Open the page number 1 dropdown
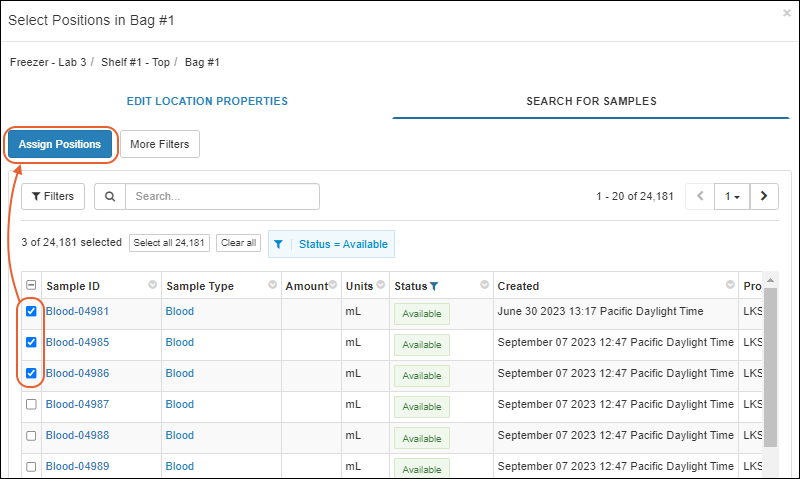The image size is (800, 479). tap(733, 197)
